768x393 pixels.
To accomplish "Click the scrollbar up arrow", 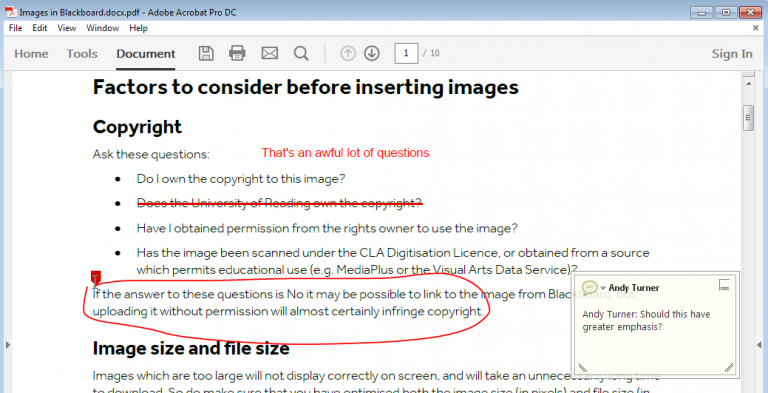I will (748, 84).
